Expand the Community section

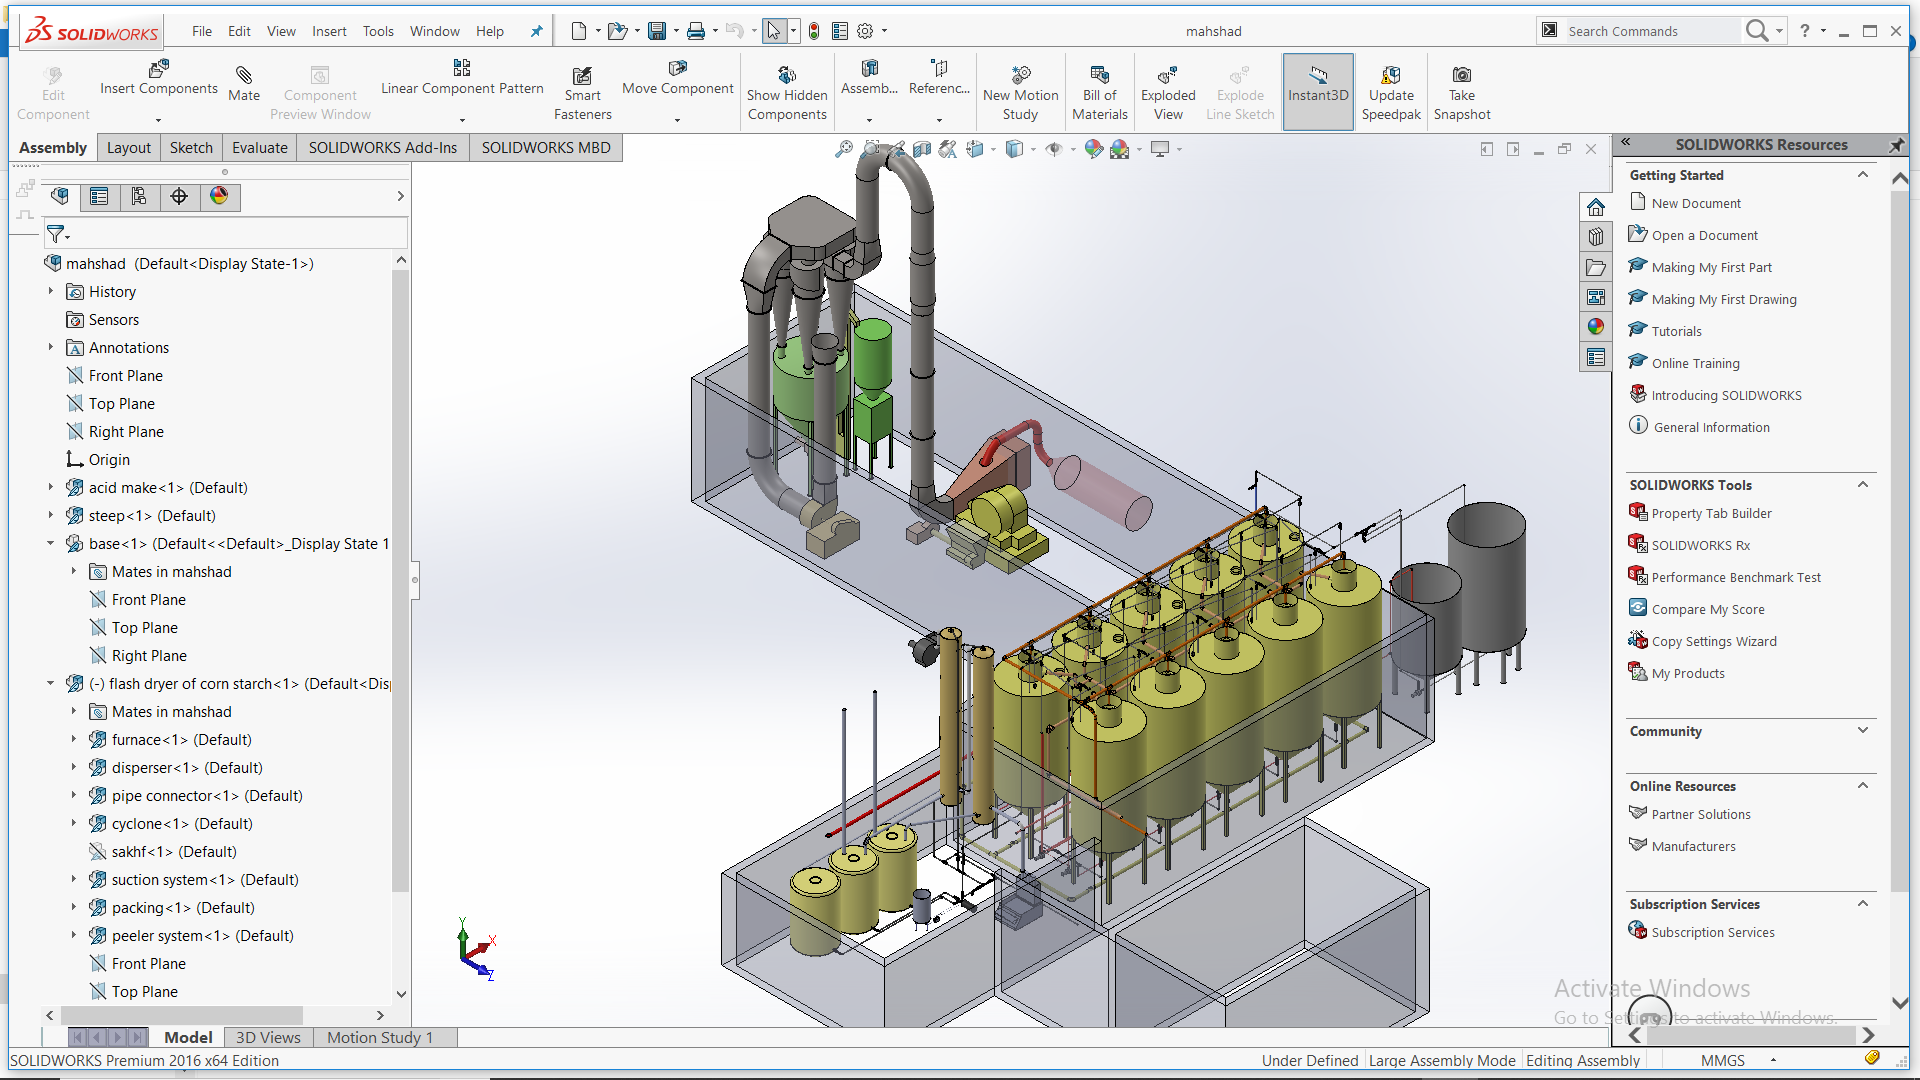pyautogui.click(x=1862, y=731)
